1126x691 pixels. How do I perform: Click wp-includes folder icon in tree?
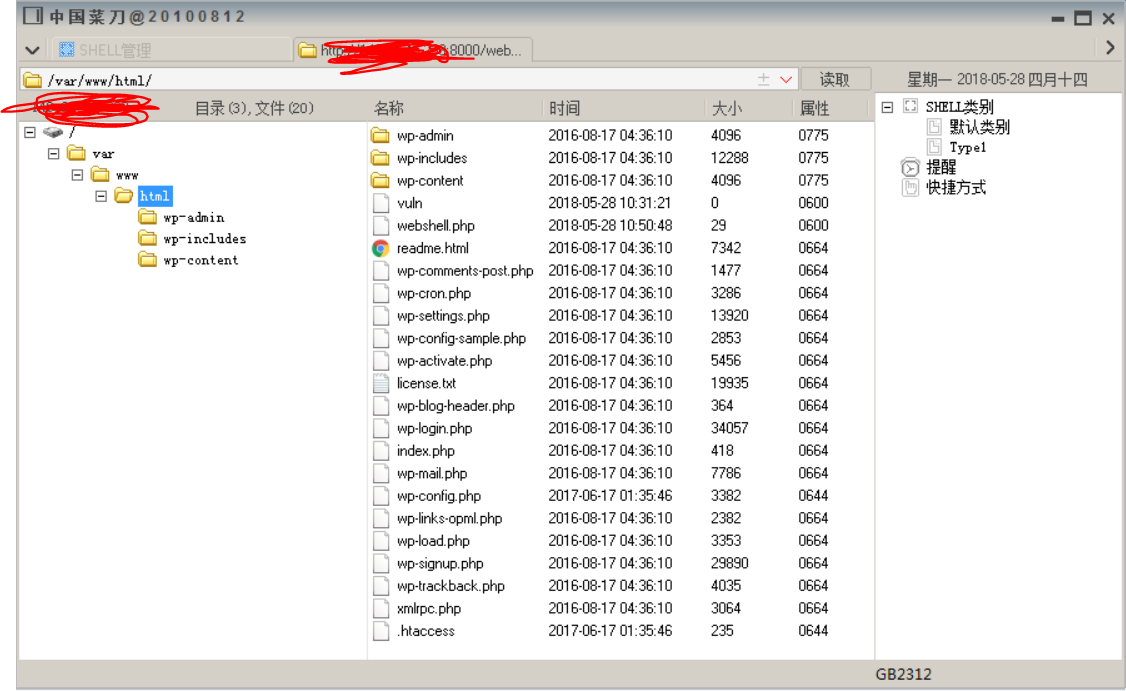(x=147, y=238)
